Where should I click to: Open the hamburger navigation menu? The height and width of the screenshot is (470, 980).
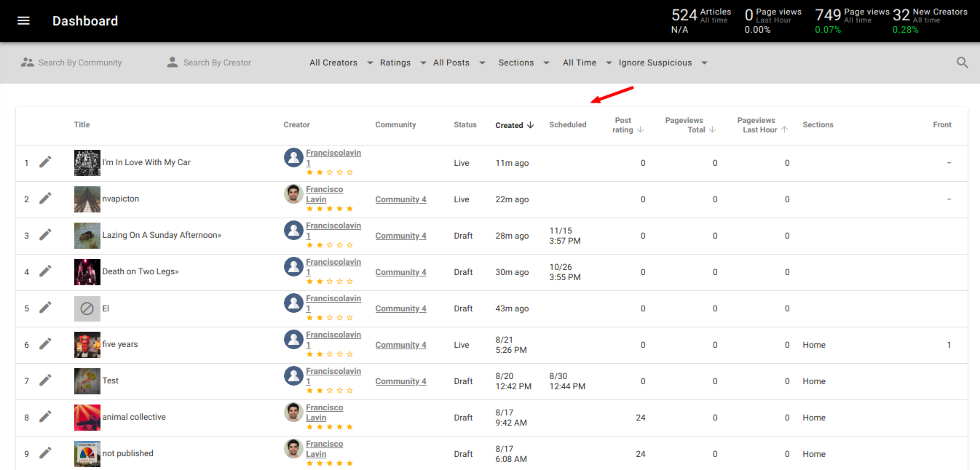[24, 21]
